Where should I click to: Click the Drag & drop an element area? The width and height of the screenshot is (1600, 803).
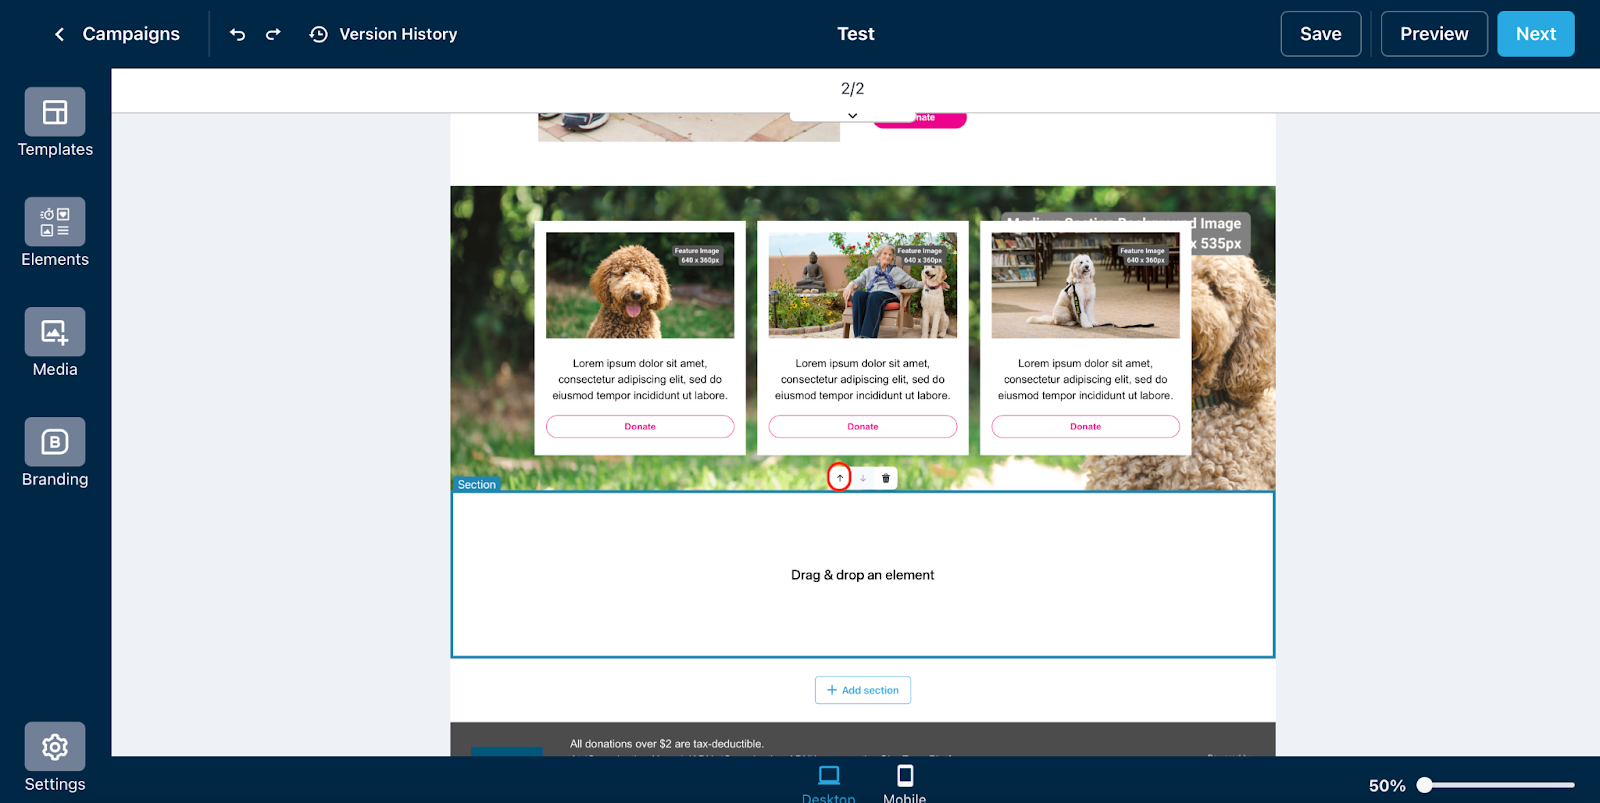863,575
